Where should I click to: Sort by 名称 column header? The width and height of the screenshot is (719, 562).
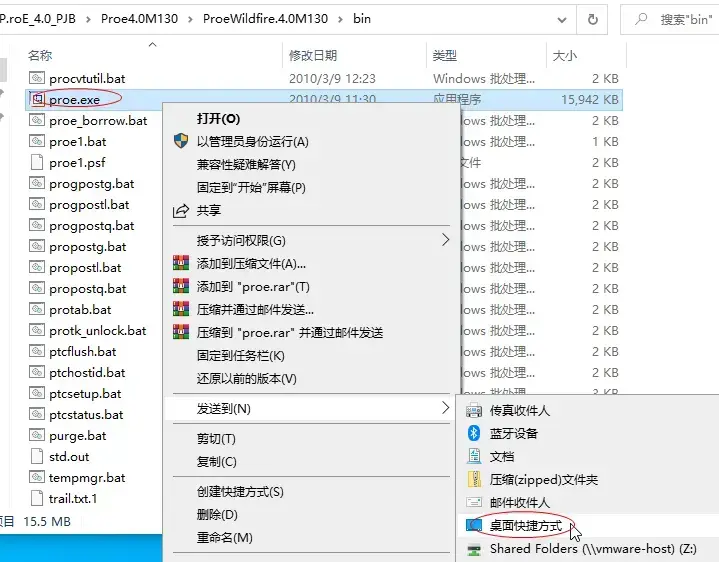(x=40, y=55)
